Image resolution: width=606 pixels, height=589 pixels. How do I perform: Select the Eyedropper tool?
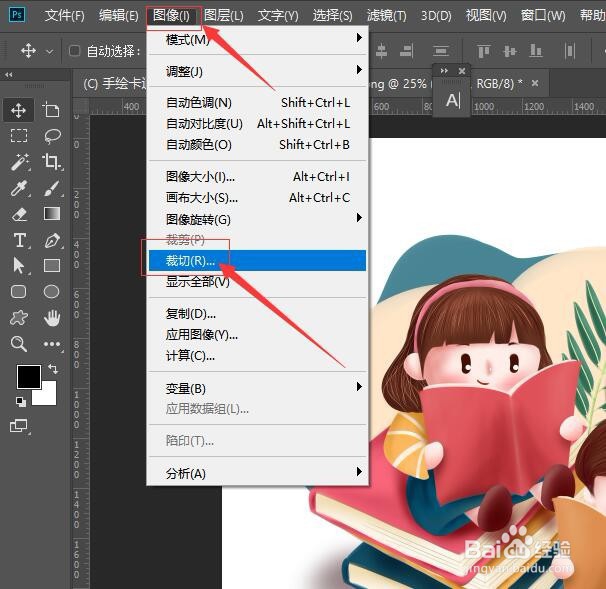(x=19, y=188)
